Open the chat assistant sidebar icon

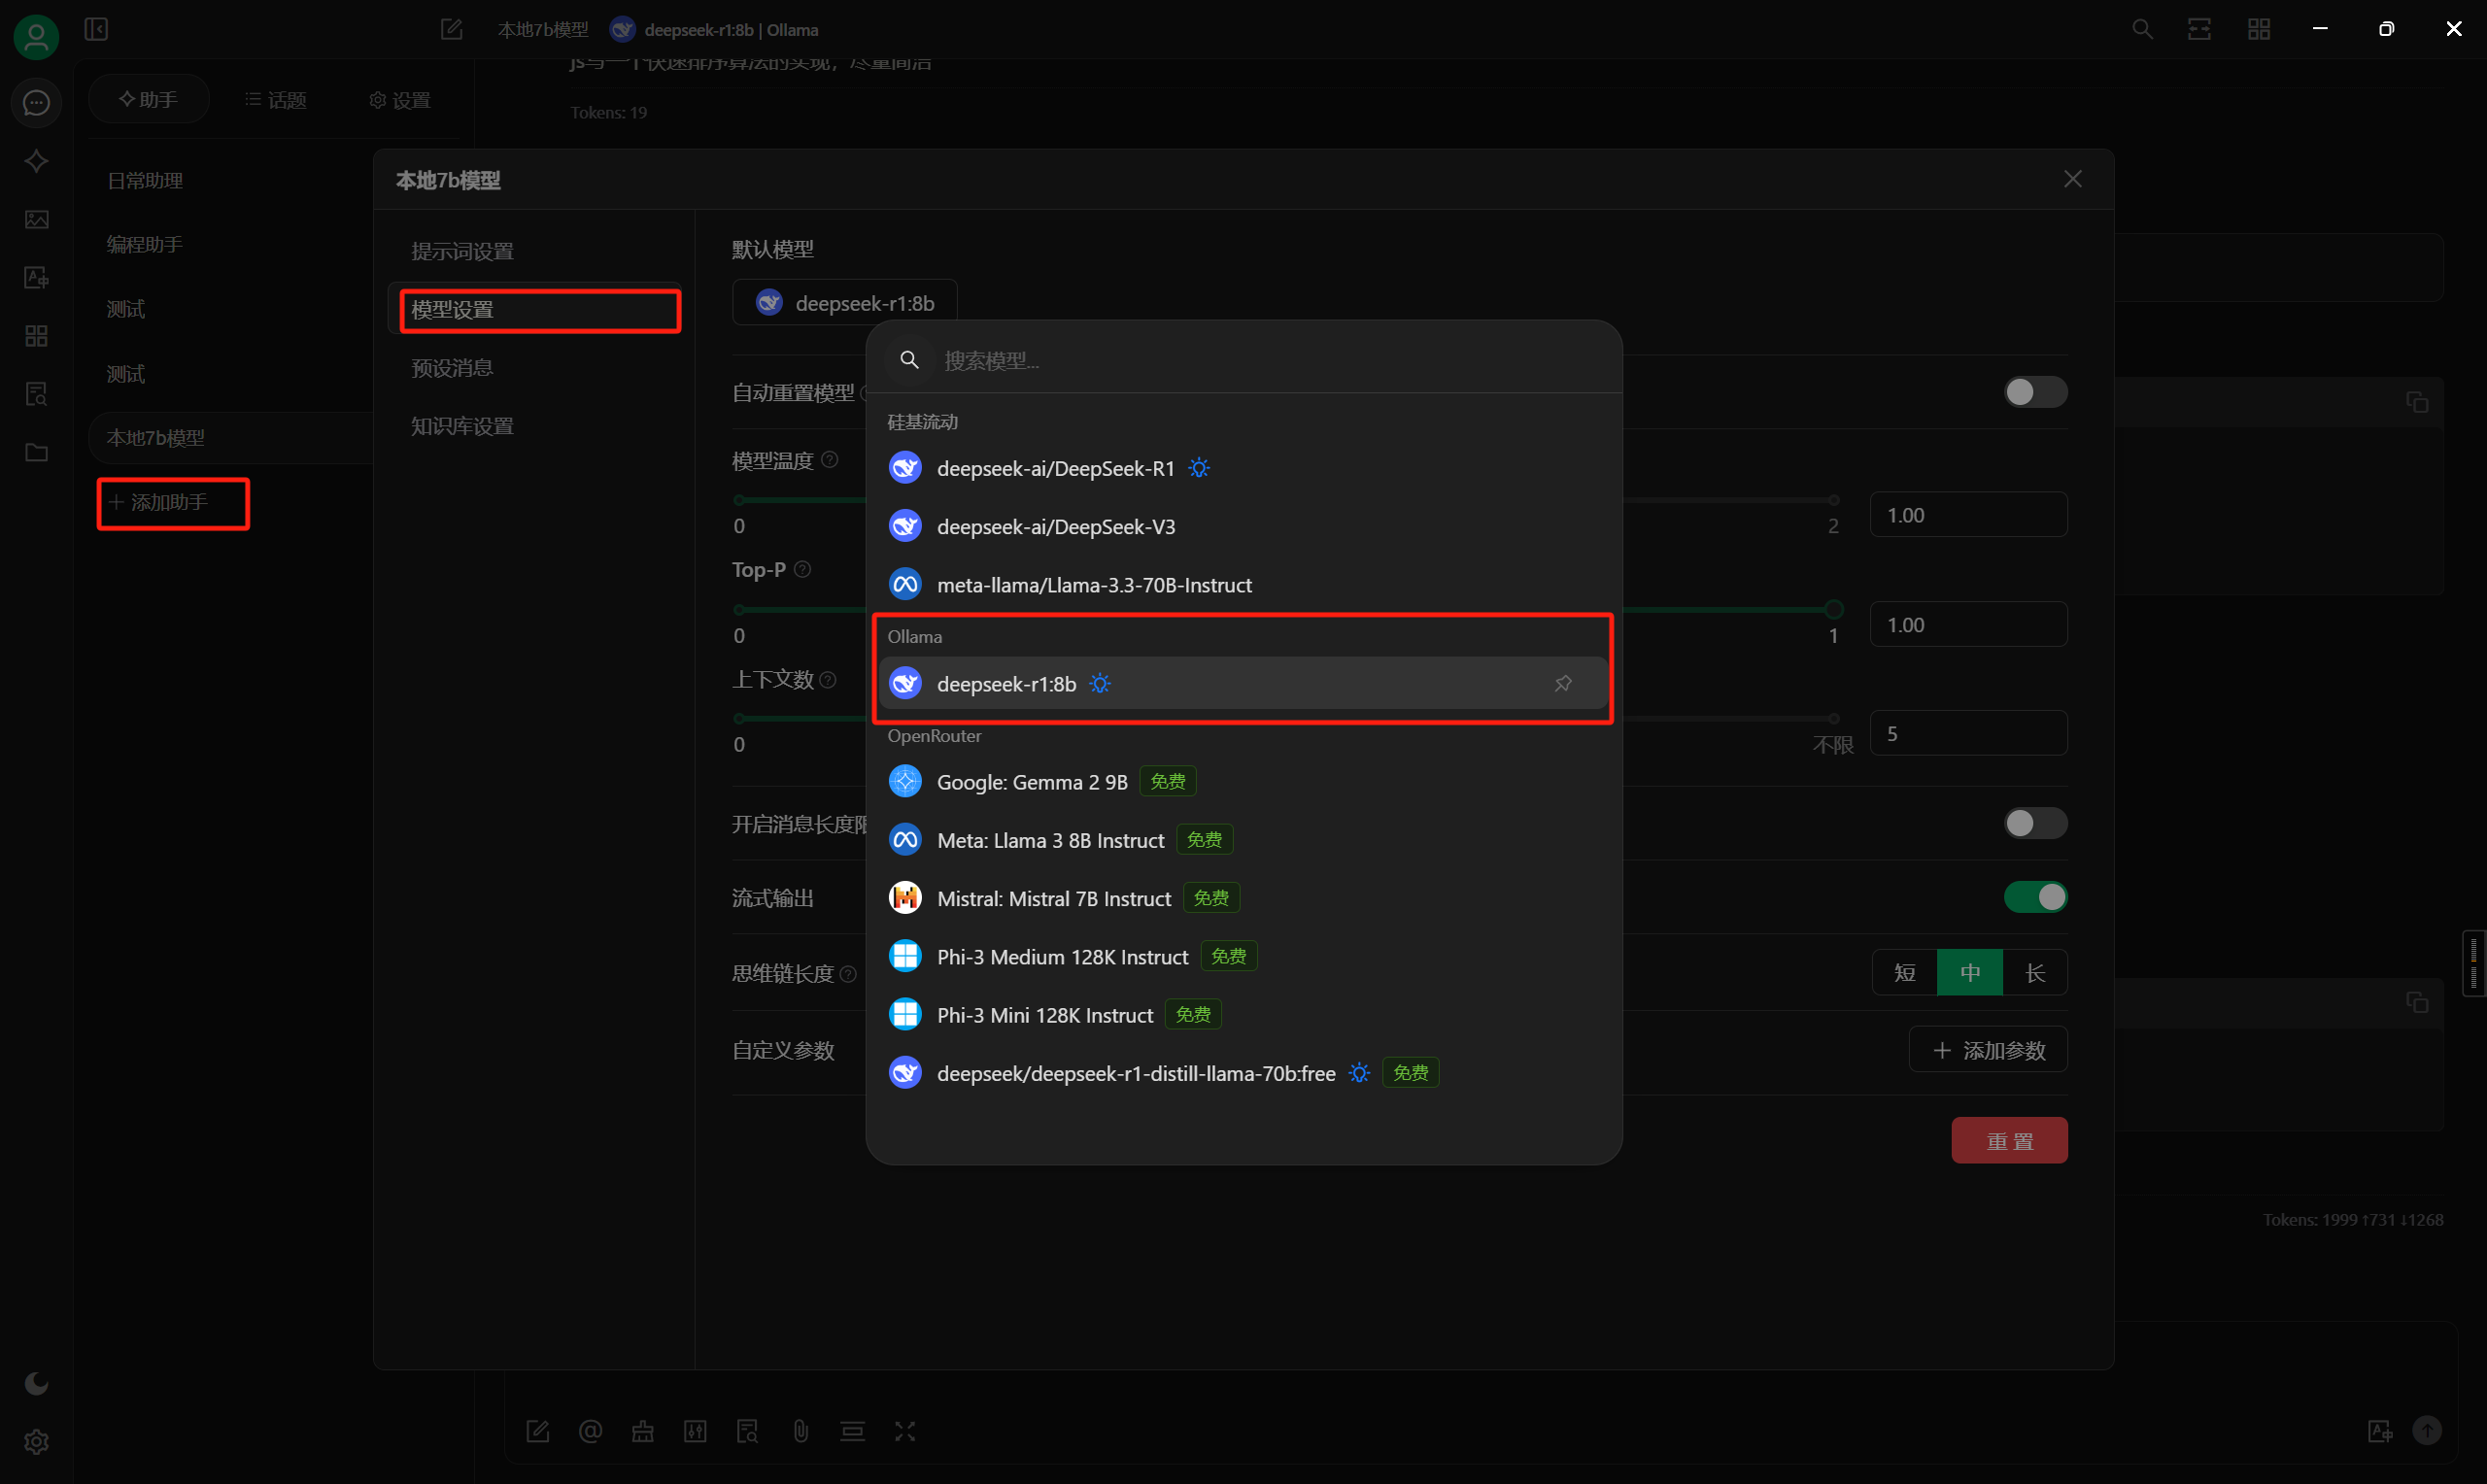point(37,103)
